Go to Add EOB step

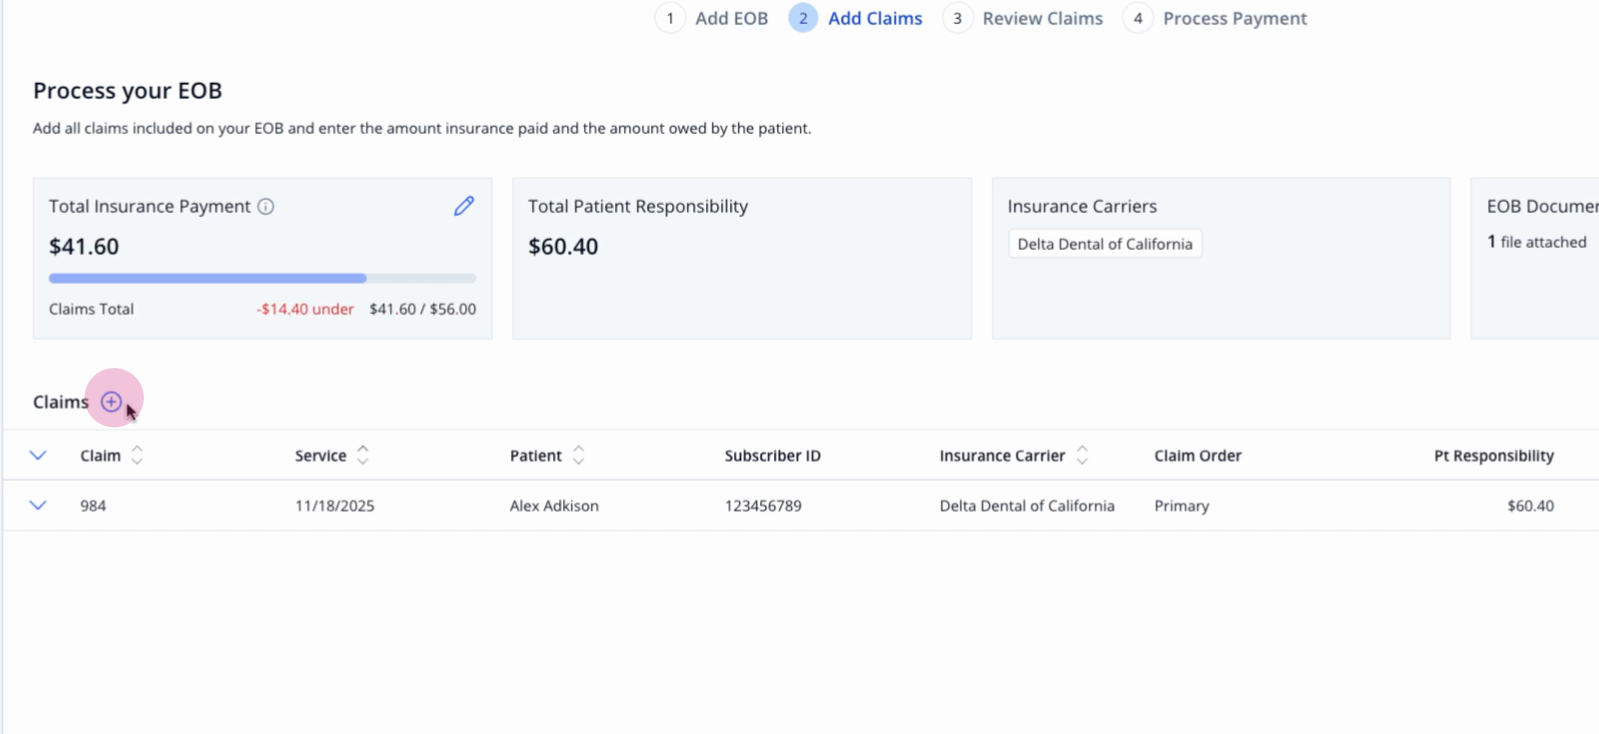click(x=712, y=18)
